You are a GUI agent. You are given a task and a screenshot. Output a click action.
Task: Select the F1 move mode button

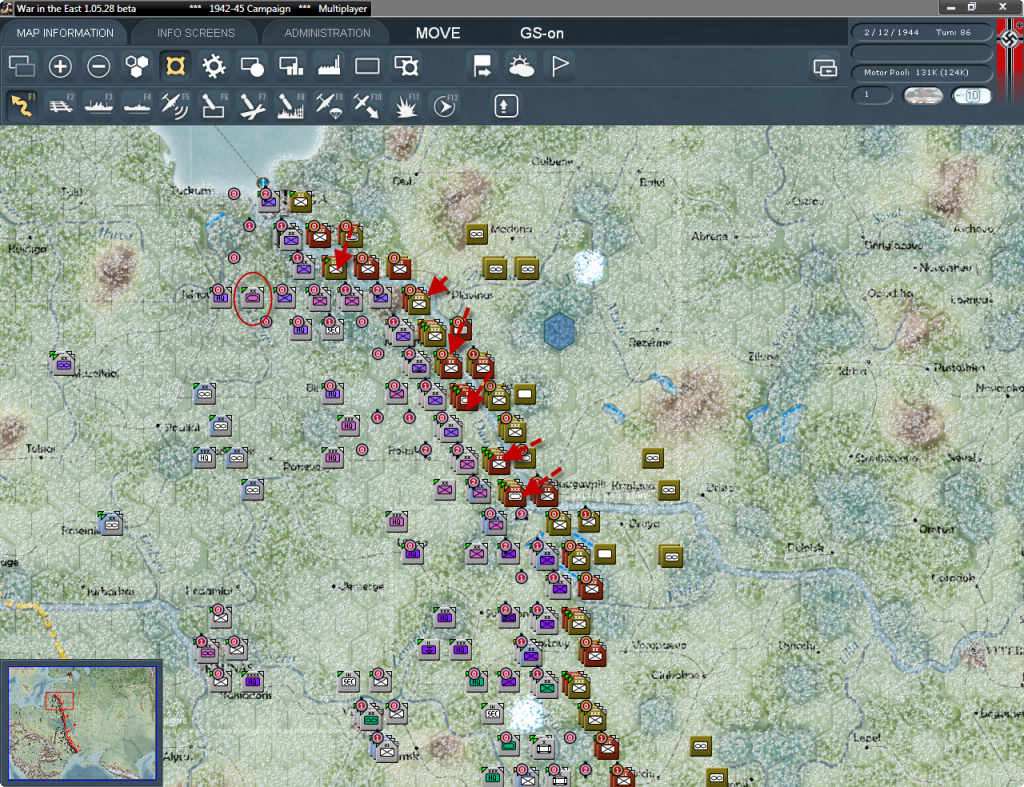click(x=22, y=106)
